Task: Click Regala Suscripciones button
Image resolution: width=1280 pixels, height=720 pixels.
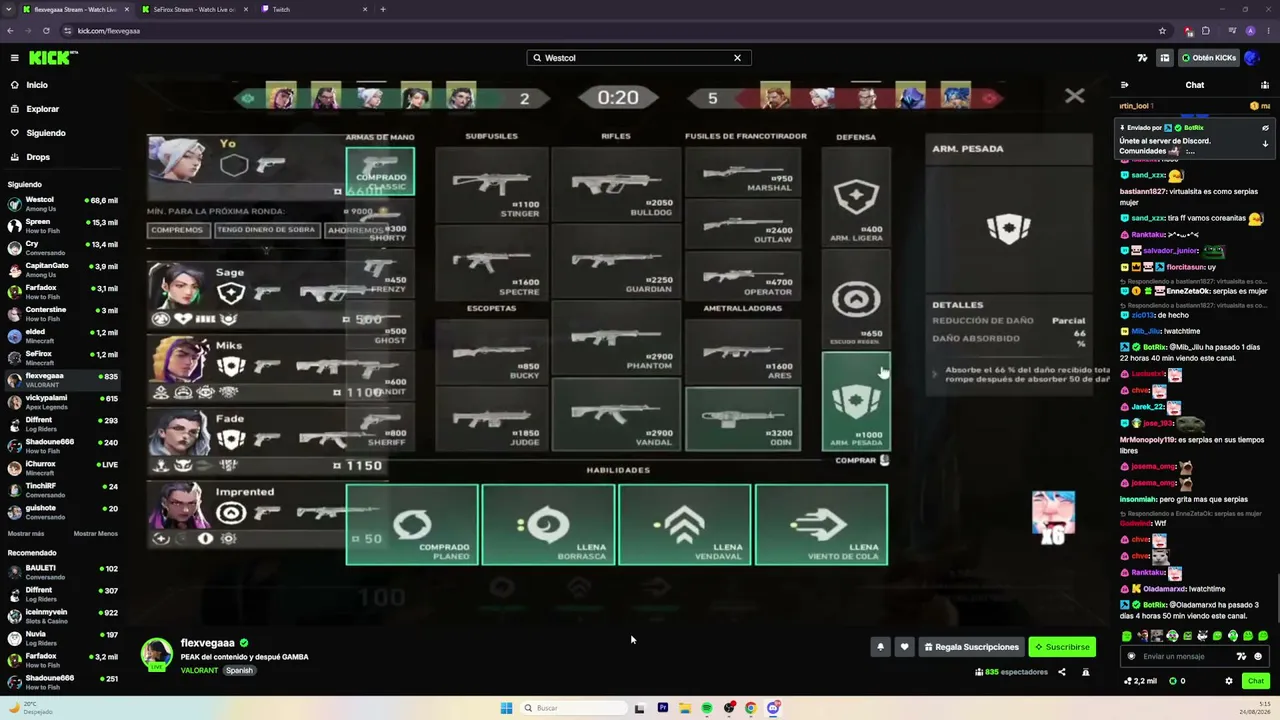Action: (x=971, y=647)
